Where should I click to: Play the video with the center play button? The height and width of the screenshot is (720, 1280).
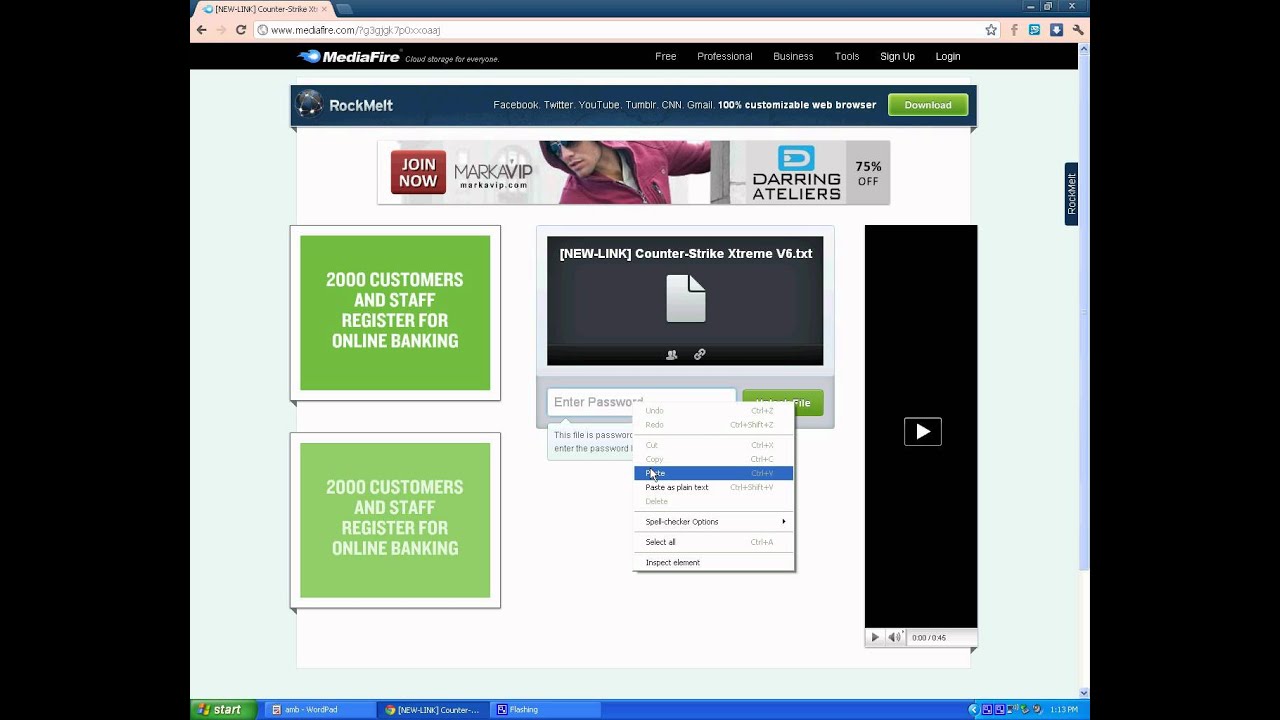coord(922,432)
